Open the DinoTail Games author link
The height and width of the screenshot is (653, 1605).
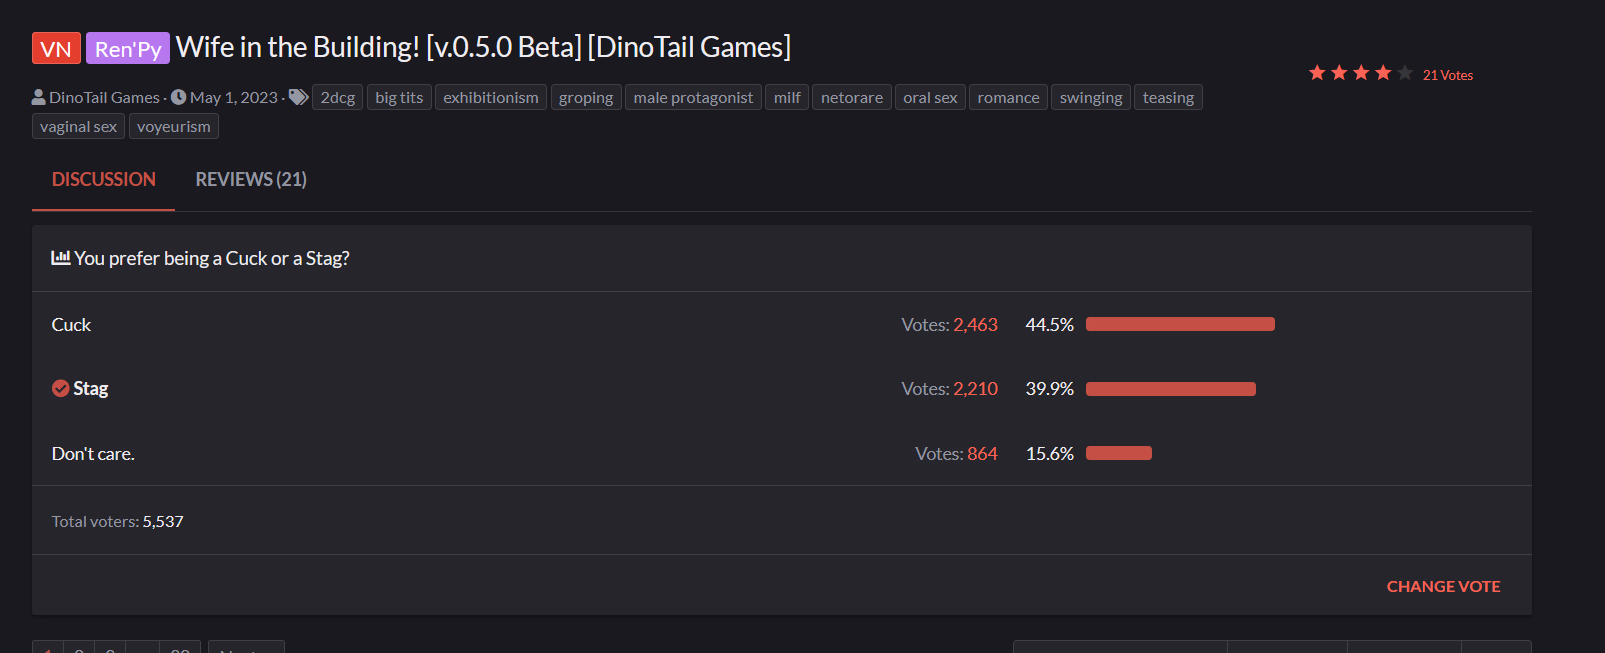(x=104, y=97)
